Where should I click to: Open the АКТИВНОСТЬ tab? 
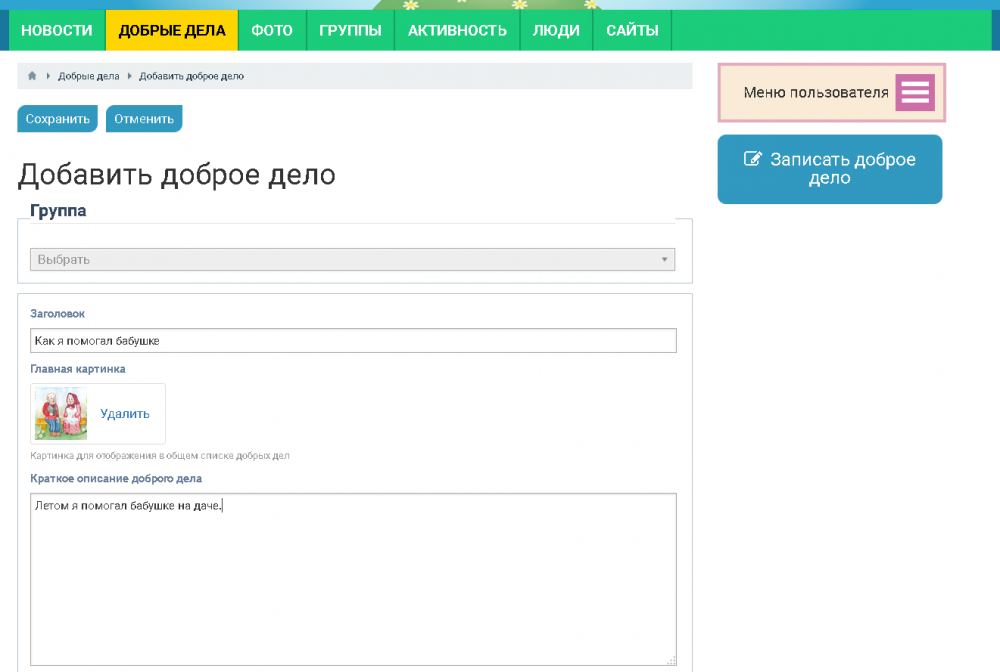point(457,31)
